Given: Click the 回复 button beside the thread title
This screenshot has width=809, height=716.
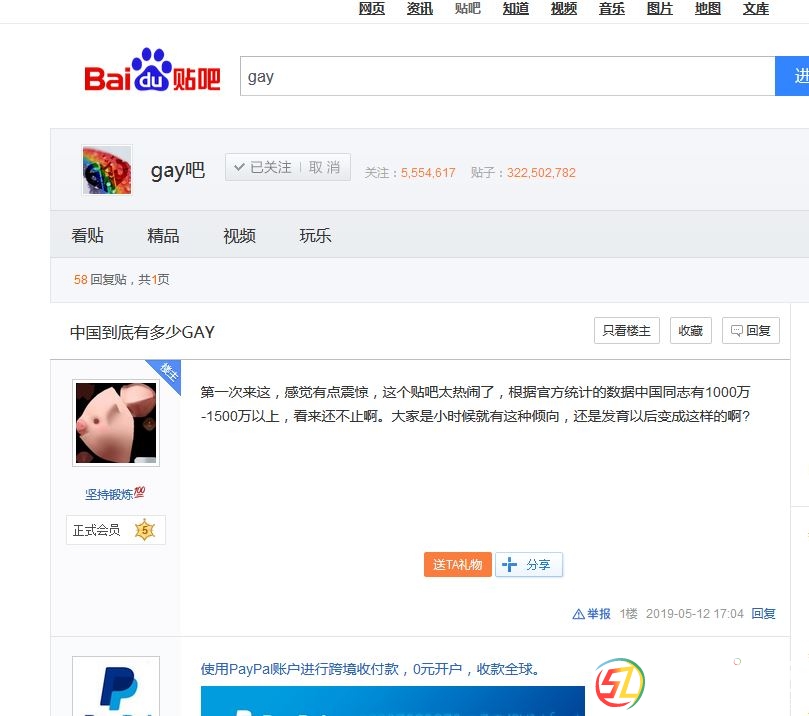Looking at the screenshot, I should pos(751,331).
